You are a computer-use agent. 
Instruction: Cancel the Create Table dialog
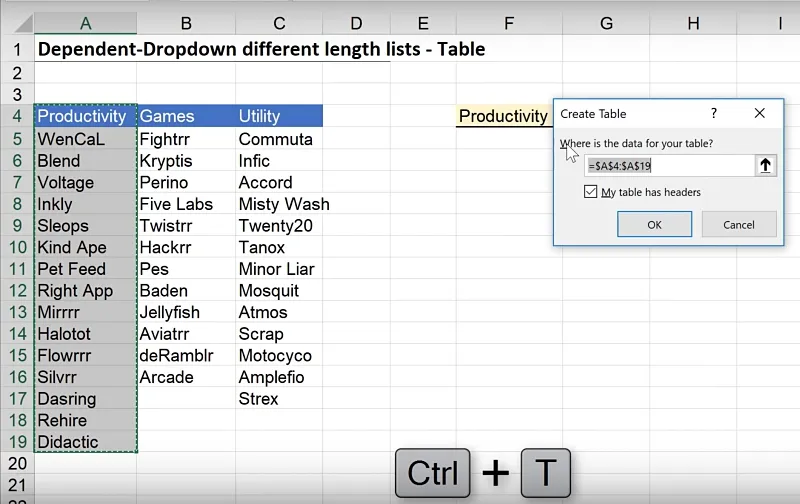coord(739,225)
